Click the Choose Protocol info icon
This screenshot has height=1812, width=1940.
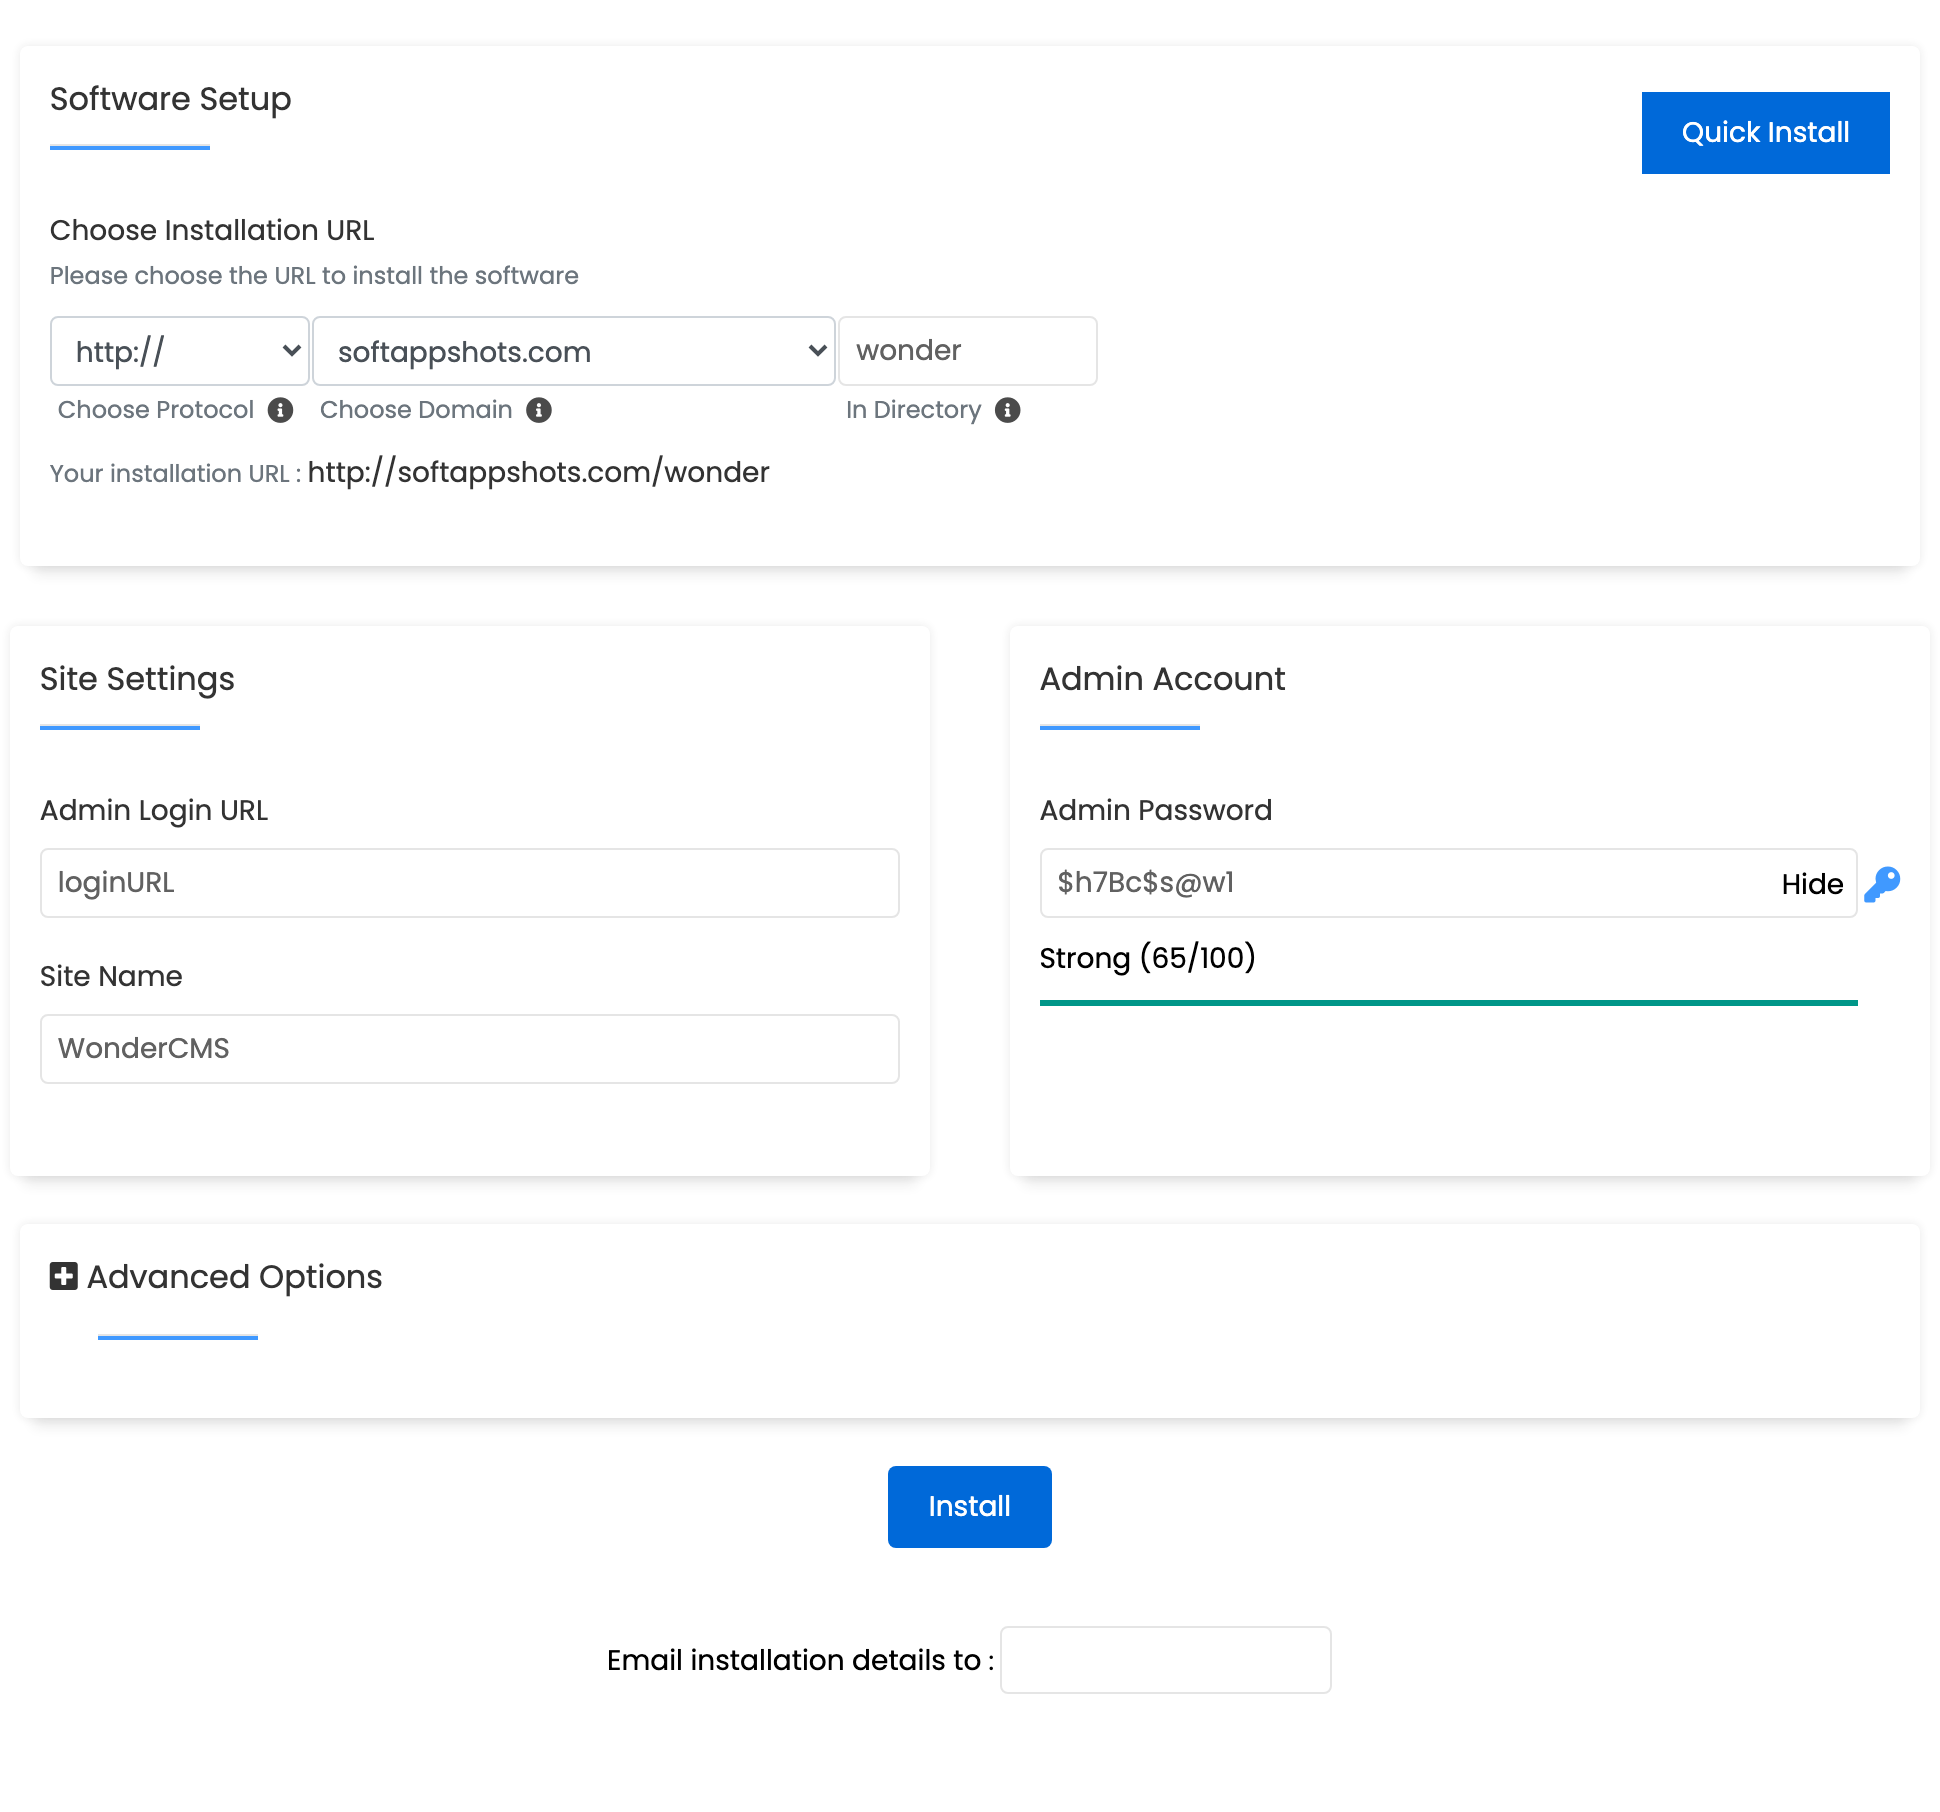[x=281, y=410]
